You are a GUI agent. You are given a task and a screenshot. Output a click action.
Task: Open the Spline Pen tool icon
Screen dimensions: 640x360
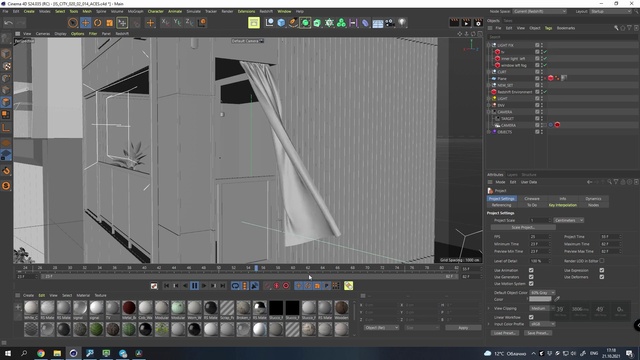[293, 23]
